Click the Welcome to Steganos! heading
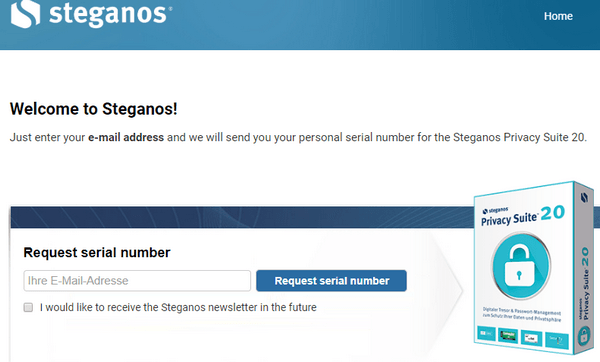The image size is (600, 362). coord(94,109)
